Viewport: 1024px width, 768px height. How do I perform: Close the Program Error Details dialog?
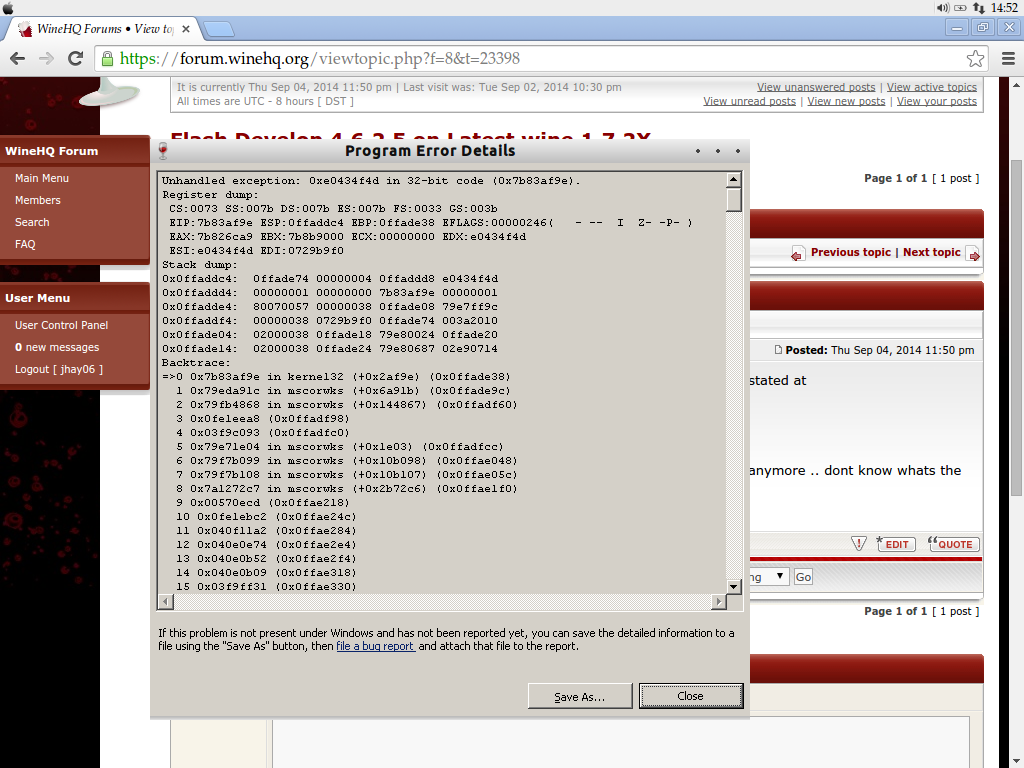pyautogui.click(x=691, y=696)
